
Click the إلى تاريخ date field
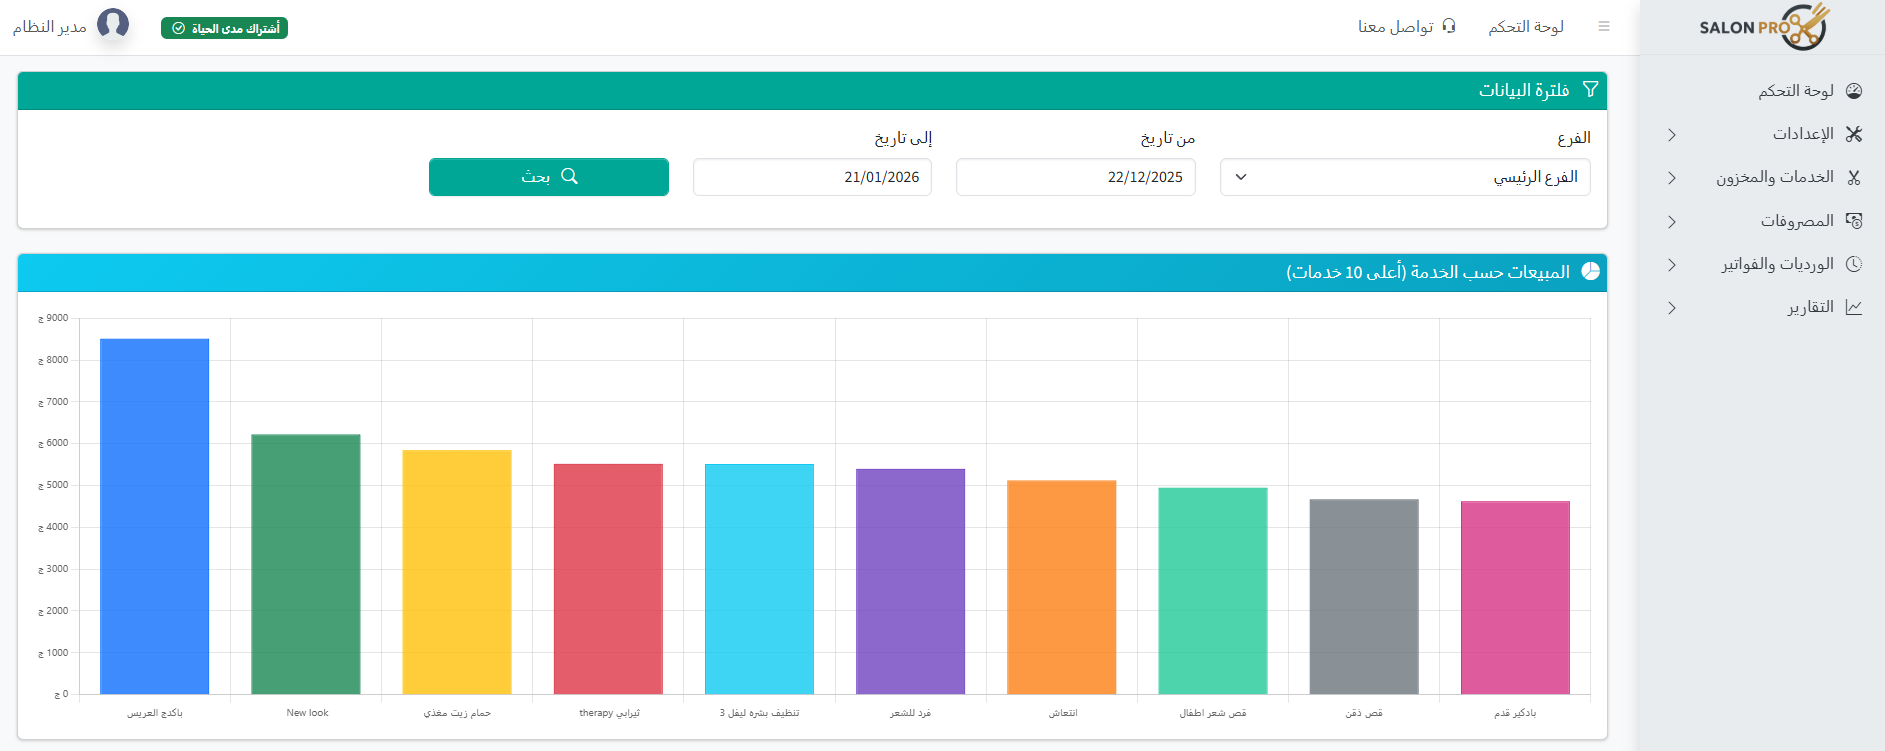[812, 177]
